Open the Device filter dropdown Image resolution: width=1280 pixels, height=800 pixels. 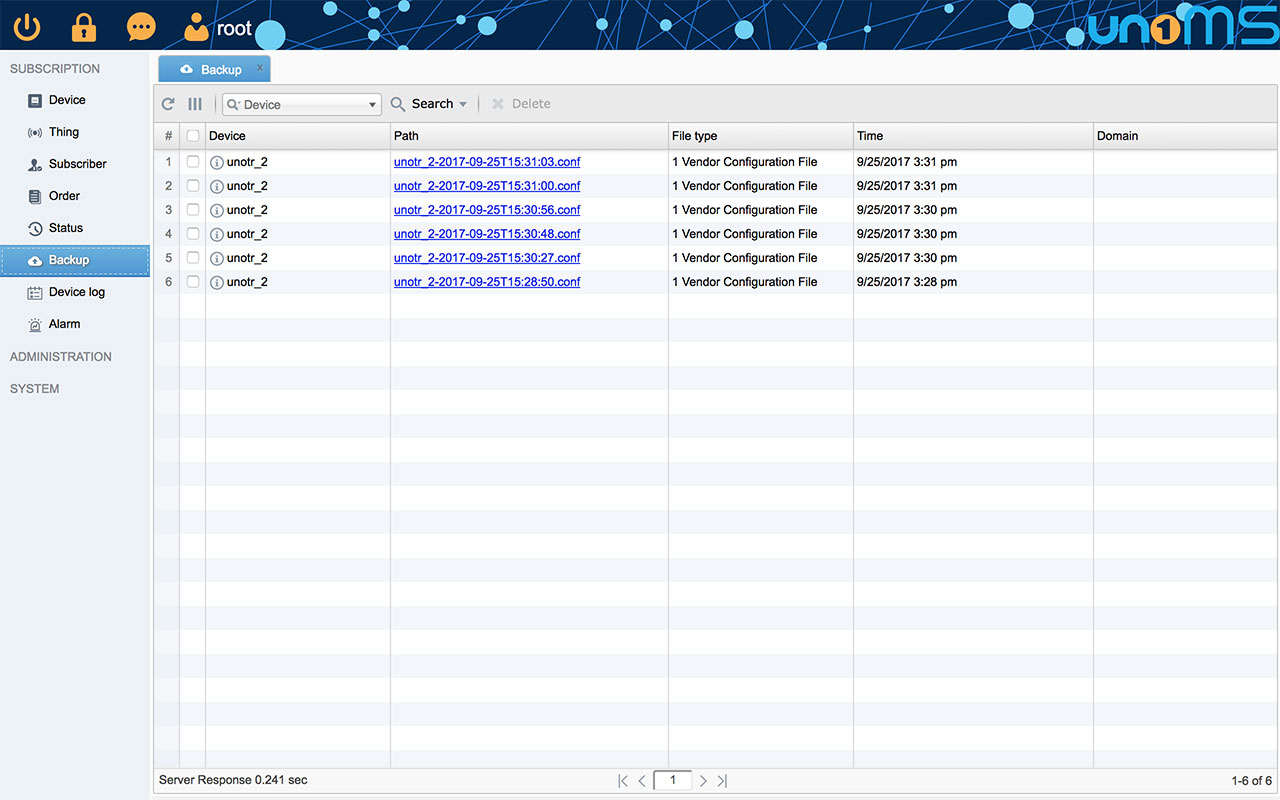point(373,104)
